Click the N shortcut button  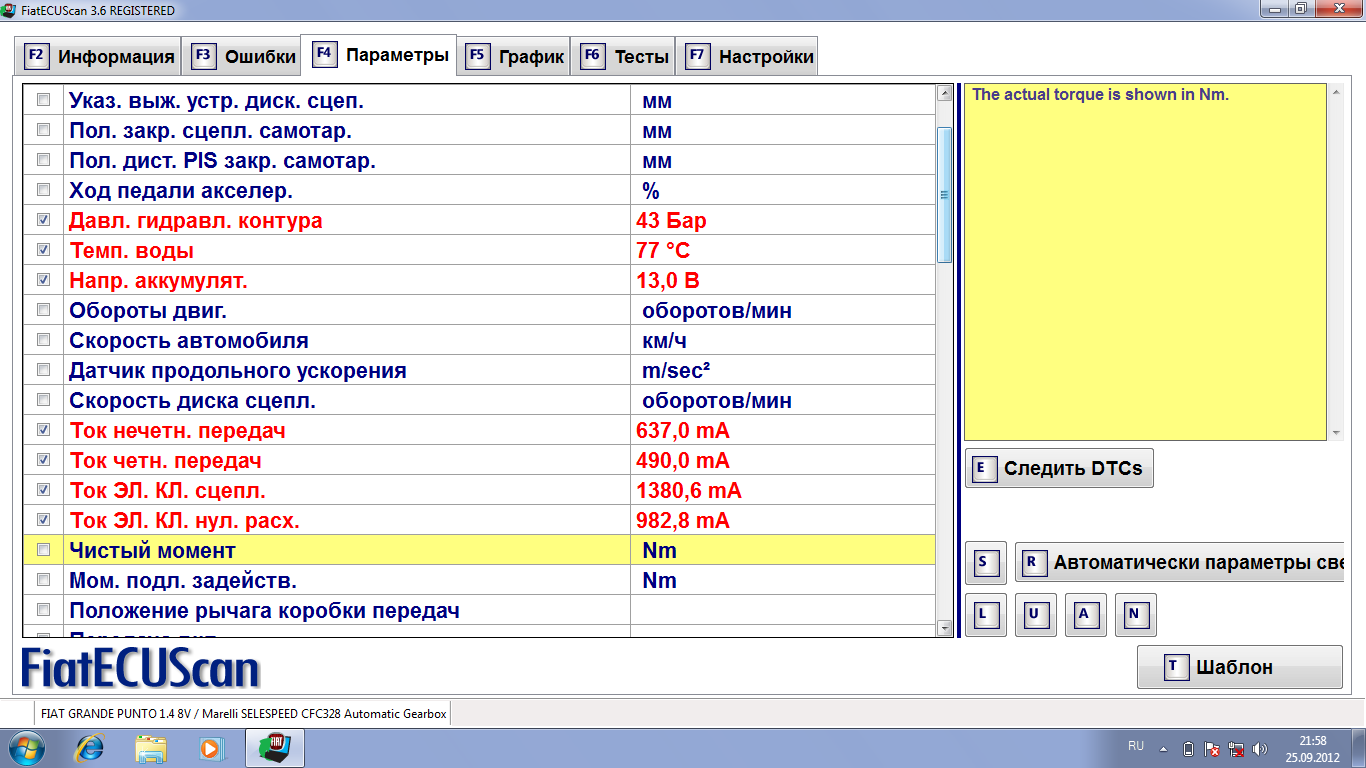click(1135, 615)
